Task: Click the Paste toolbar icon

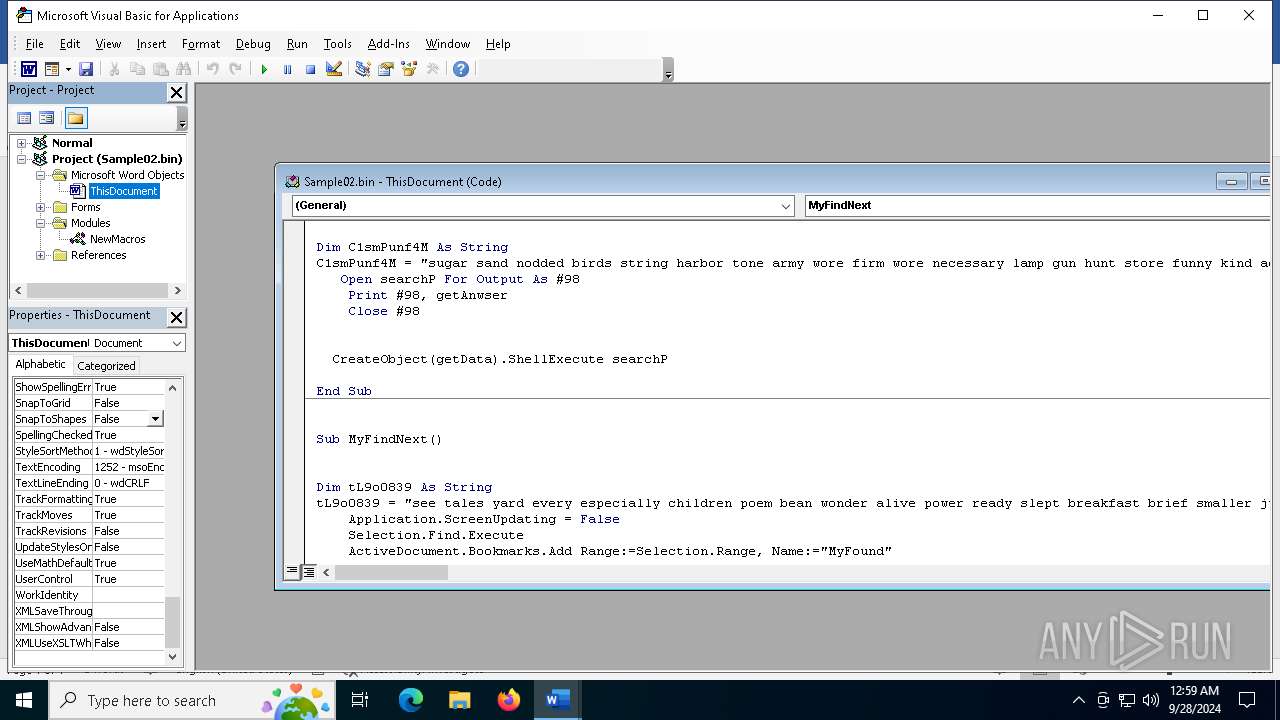Action: tap(160, 69)
